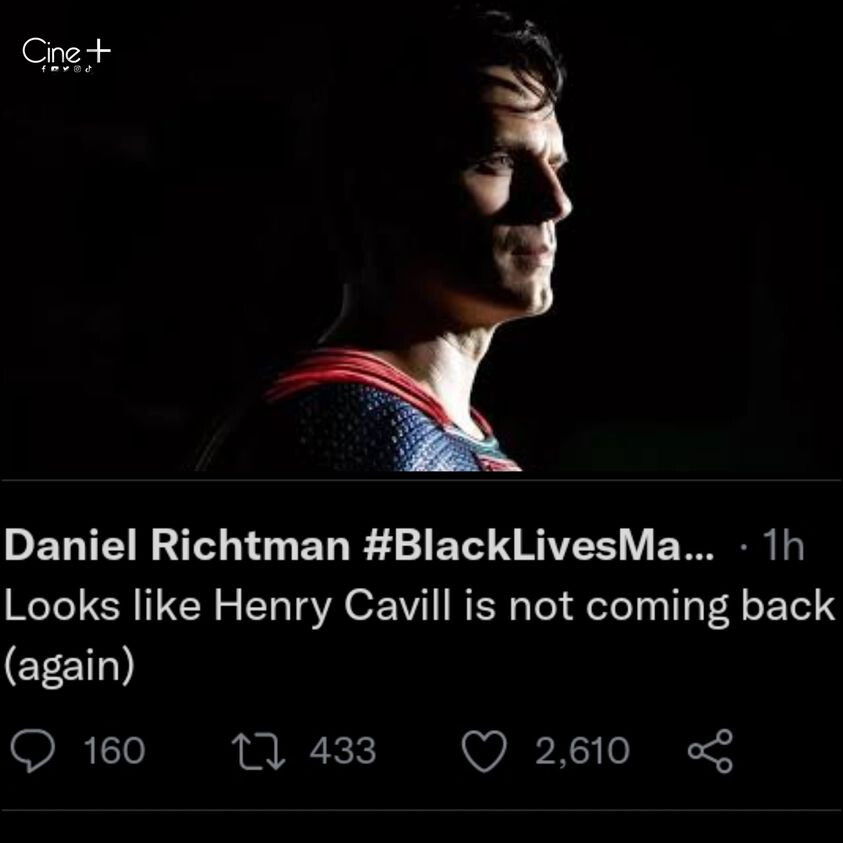Click the plus sign in Cine+ watermark
The width and height of the screenshot is (843, 843).
[99, 51]
